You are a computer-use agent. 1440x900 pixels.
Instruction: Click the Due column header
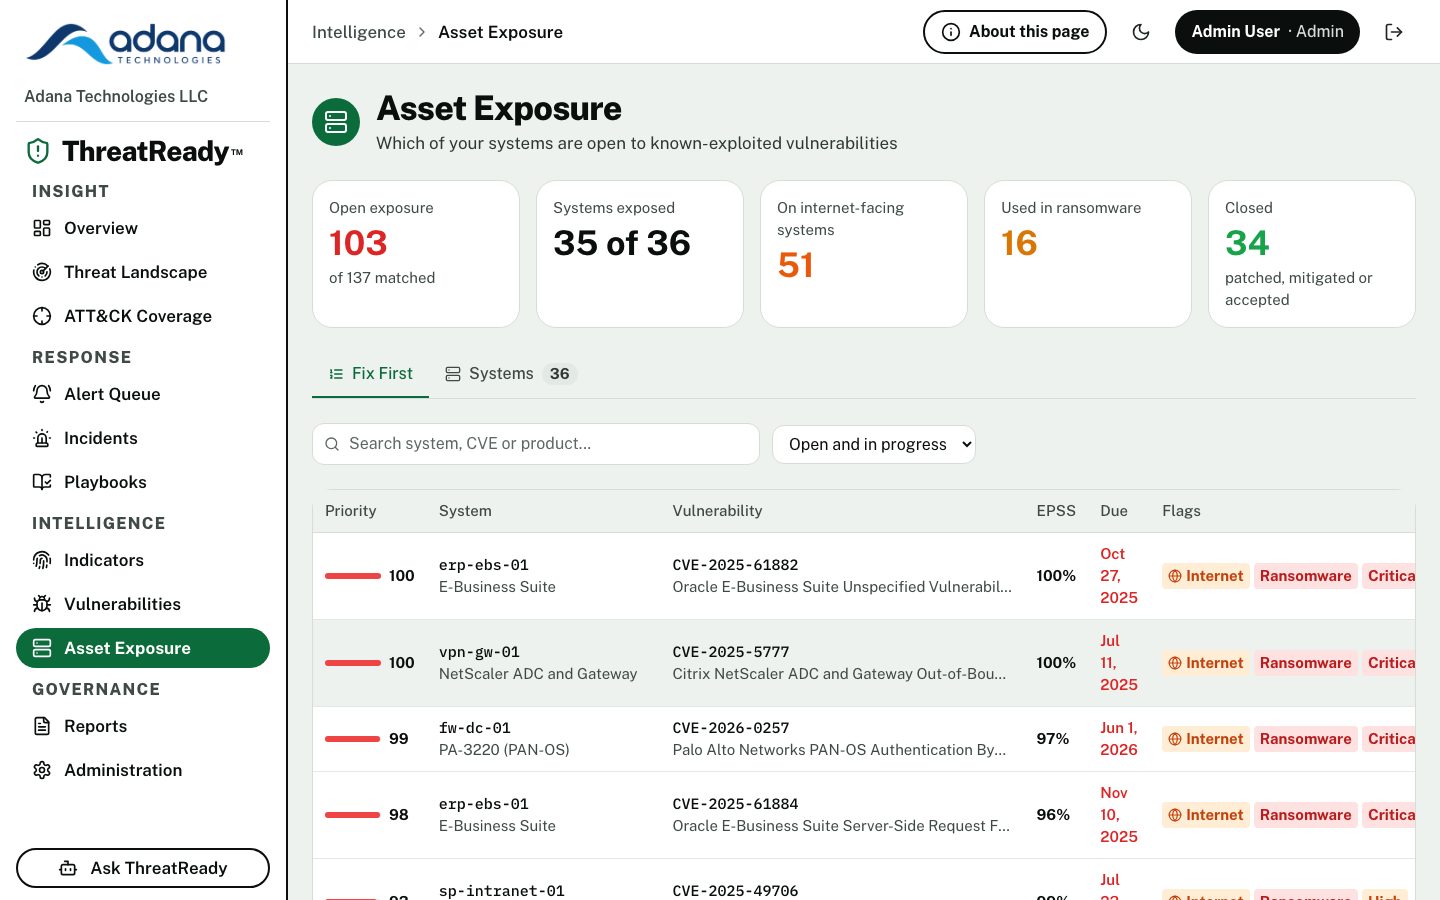(1114, 511)
